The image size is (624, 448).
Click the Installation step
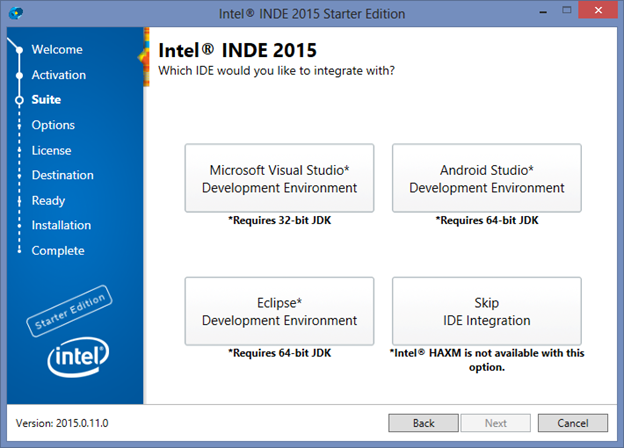61,225
